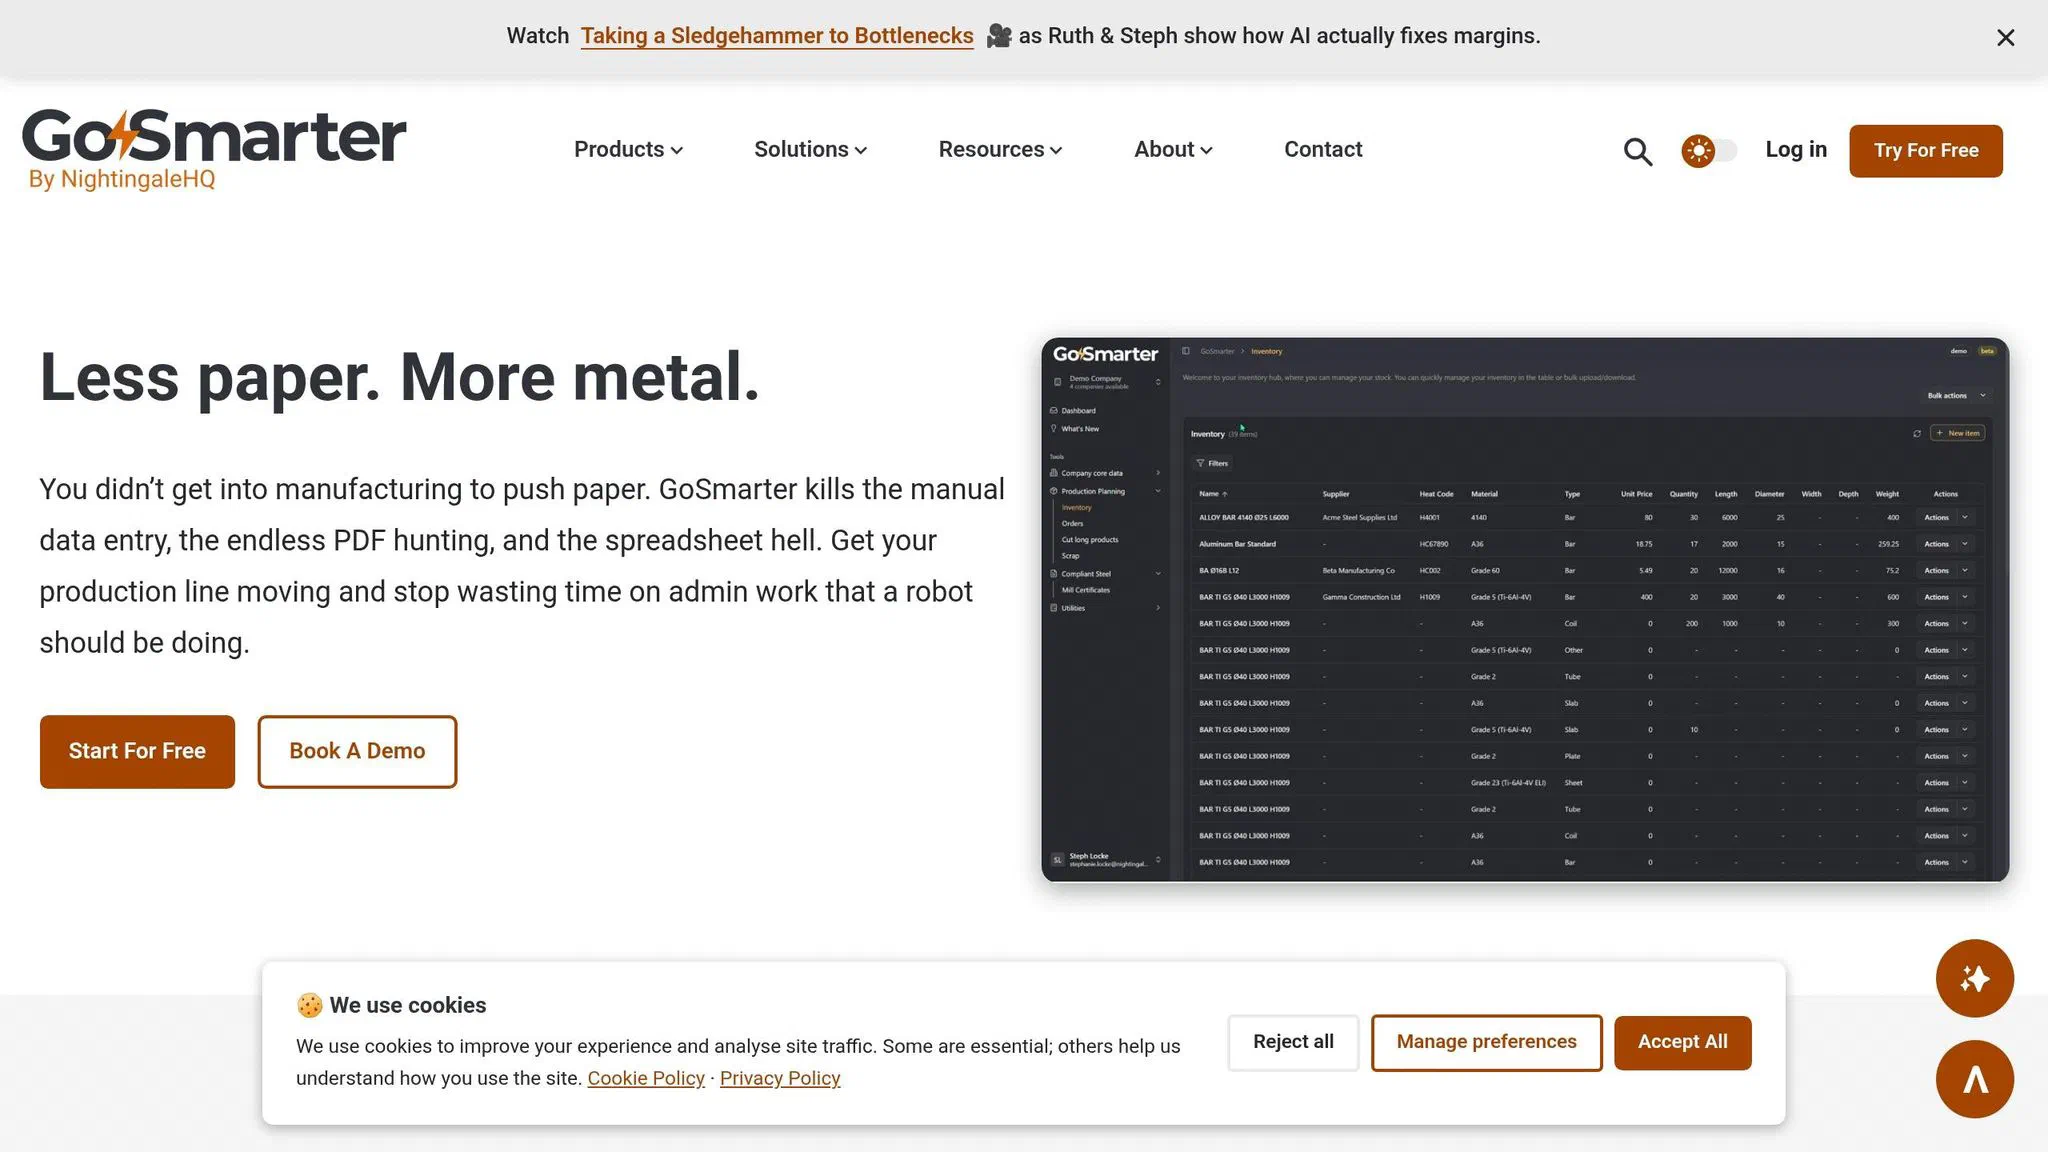Open the Cookie Policy link
Viewport: 2048px width, 1152px height.
click(646, 1078)
